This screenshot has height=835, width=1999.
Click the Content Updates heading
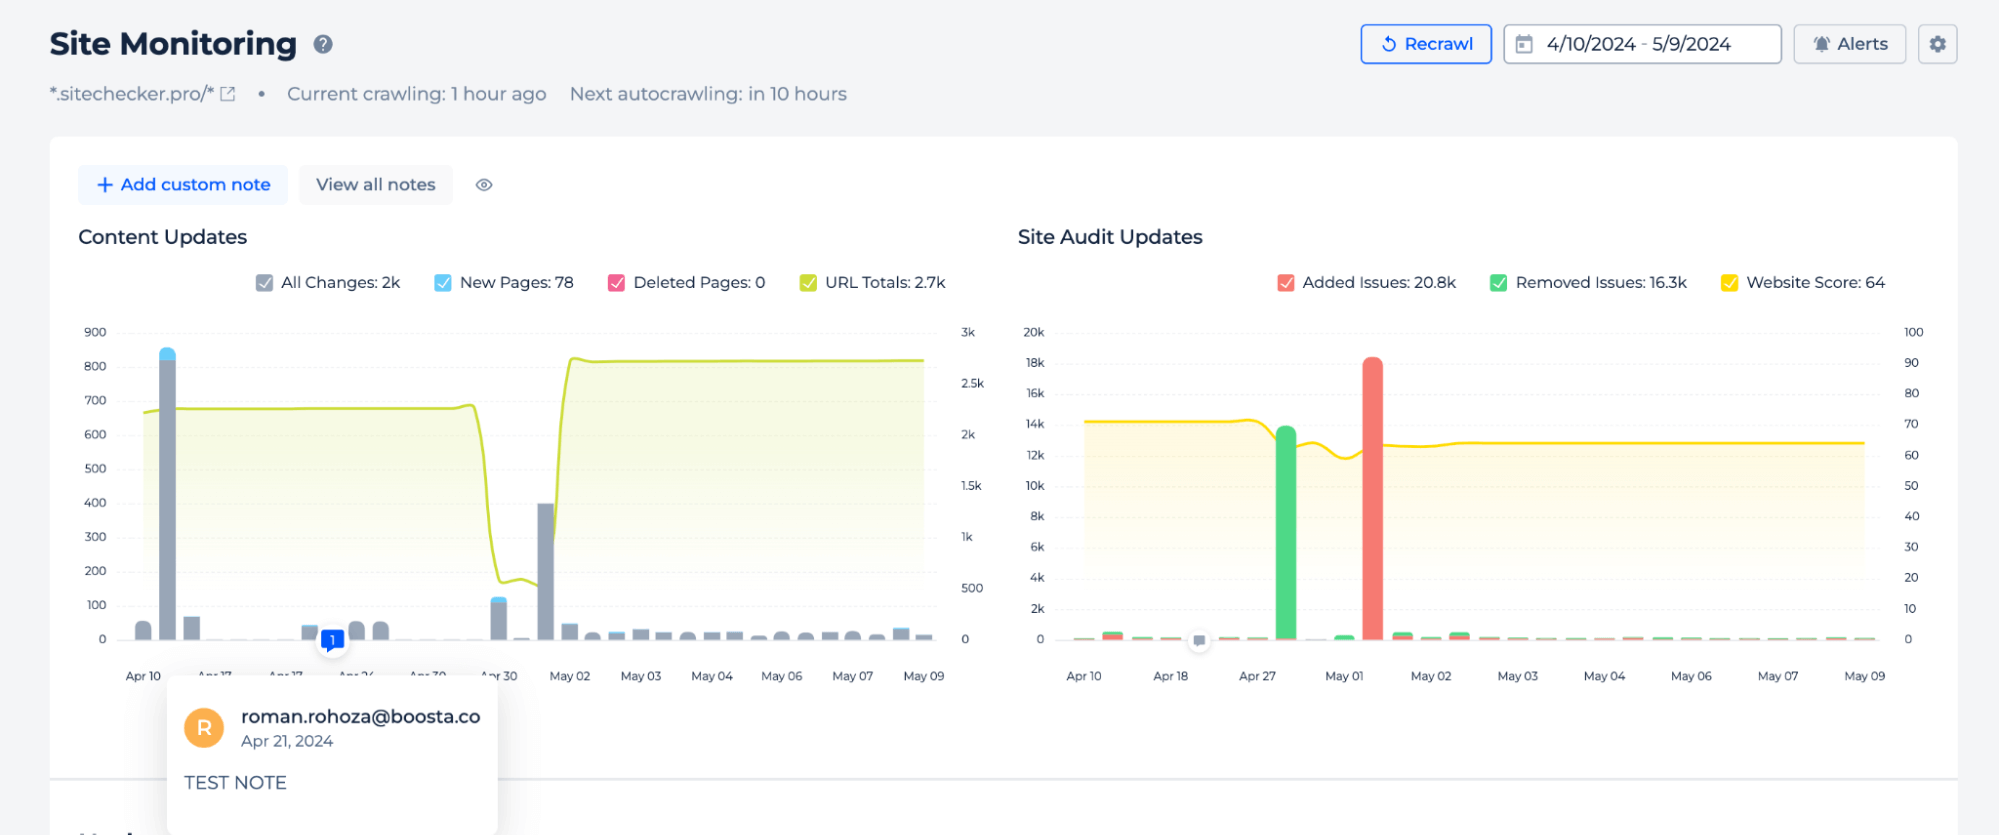click(163, 237)
